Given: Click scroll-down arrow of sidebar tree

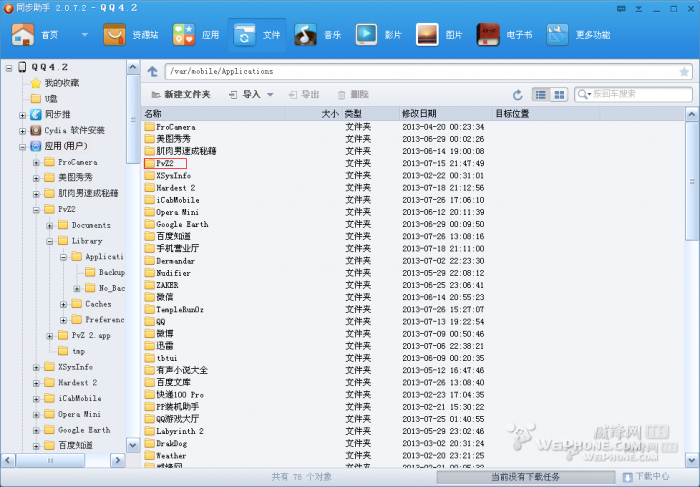Looking at the screenshot, I should (x=133, y=445).
